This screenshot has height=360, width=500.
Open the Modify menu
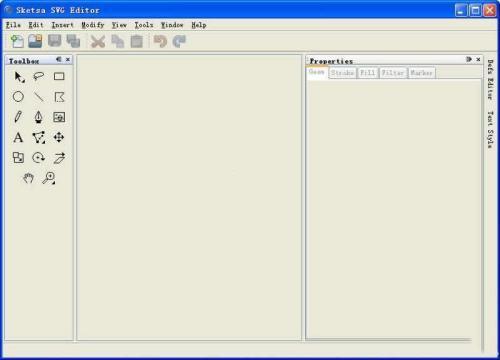pos(93,25)
